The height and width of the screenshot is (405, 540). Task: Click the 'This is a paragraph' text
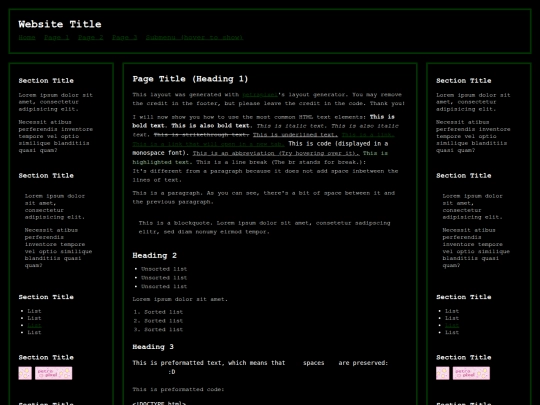coord(264,197)
